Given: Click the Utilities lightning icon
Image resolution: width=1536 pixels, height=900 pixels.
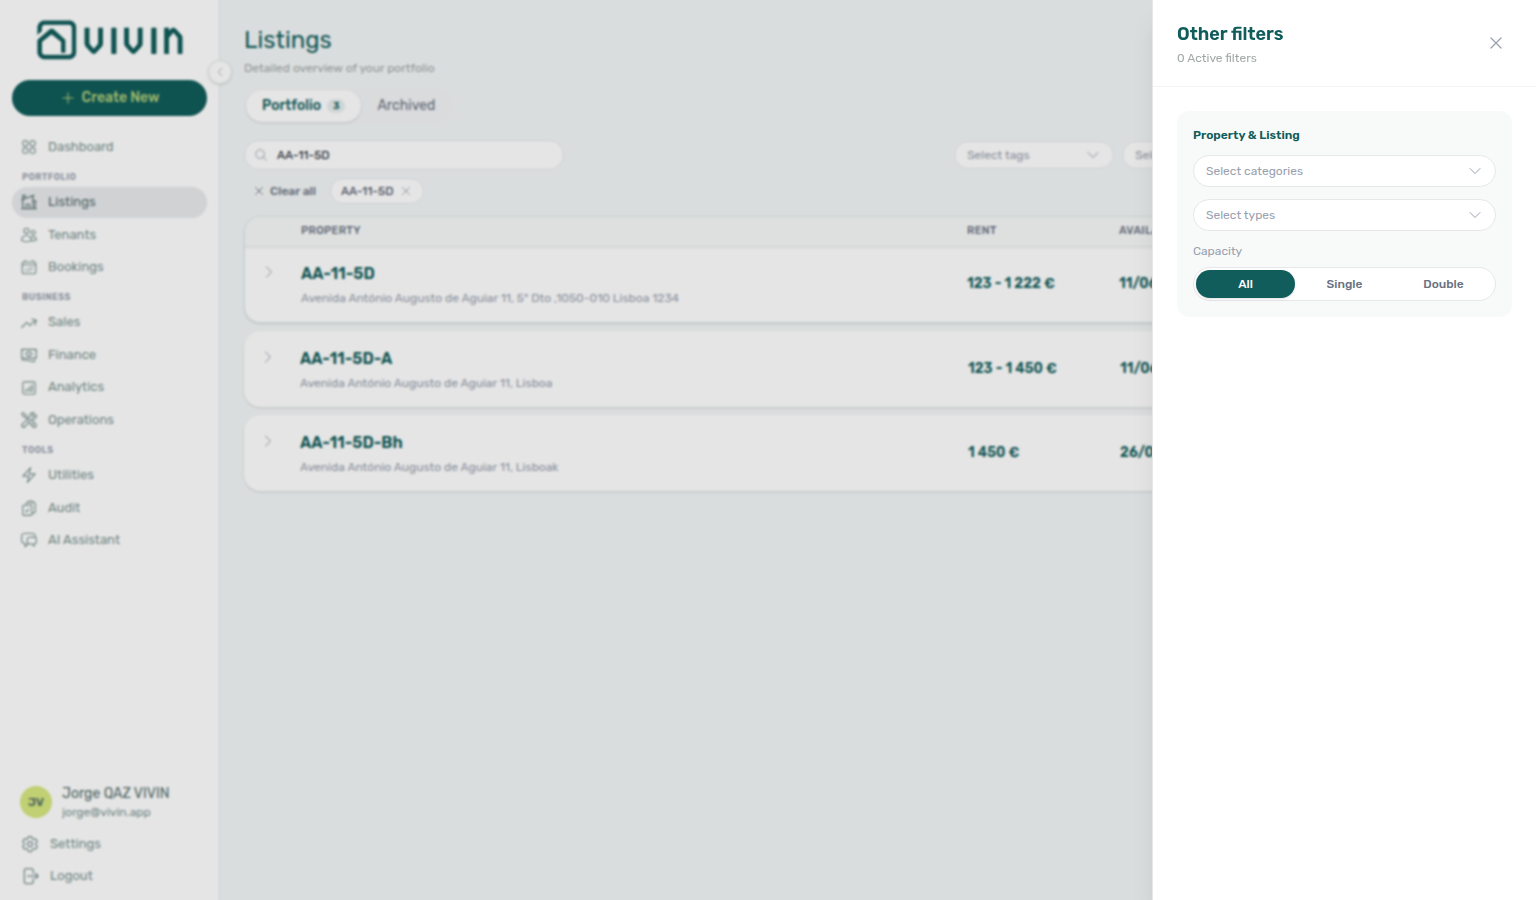Looking at the screenshot, I should coord(29,475).
